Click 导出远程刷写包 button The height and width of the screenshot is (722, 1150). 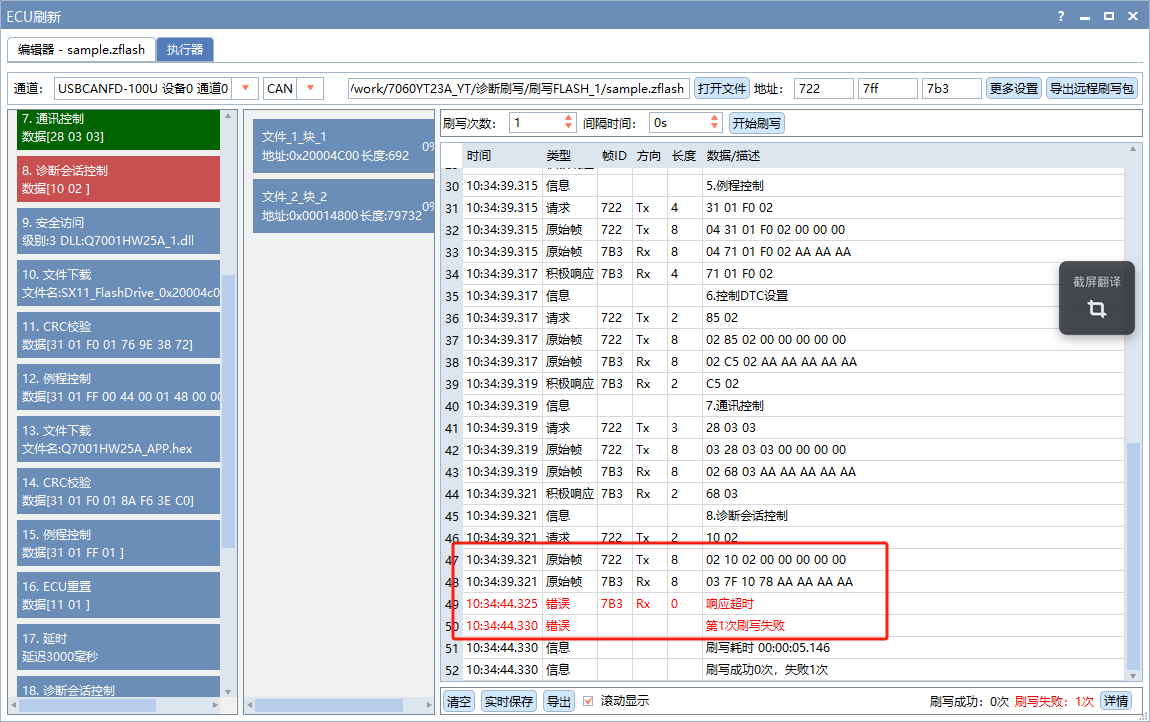click(x=1091, y=88)
